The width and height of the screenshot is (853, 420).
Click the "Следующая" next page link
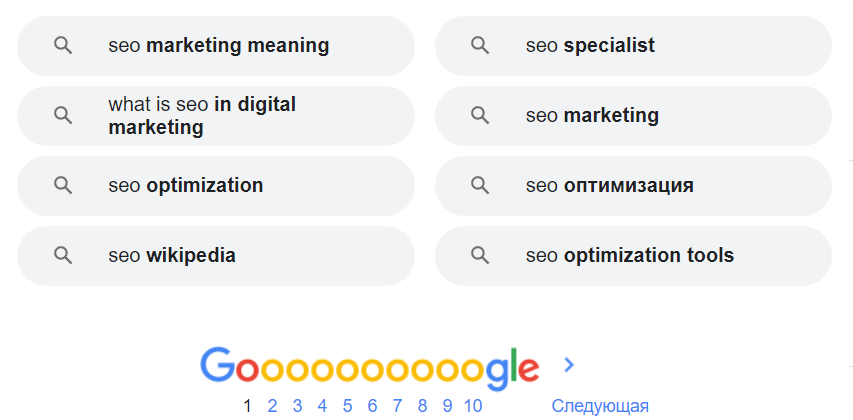coord(600,406)
